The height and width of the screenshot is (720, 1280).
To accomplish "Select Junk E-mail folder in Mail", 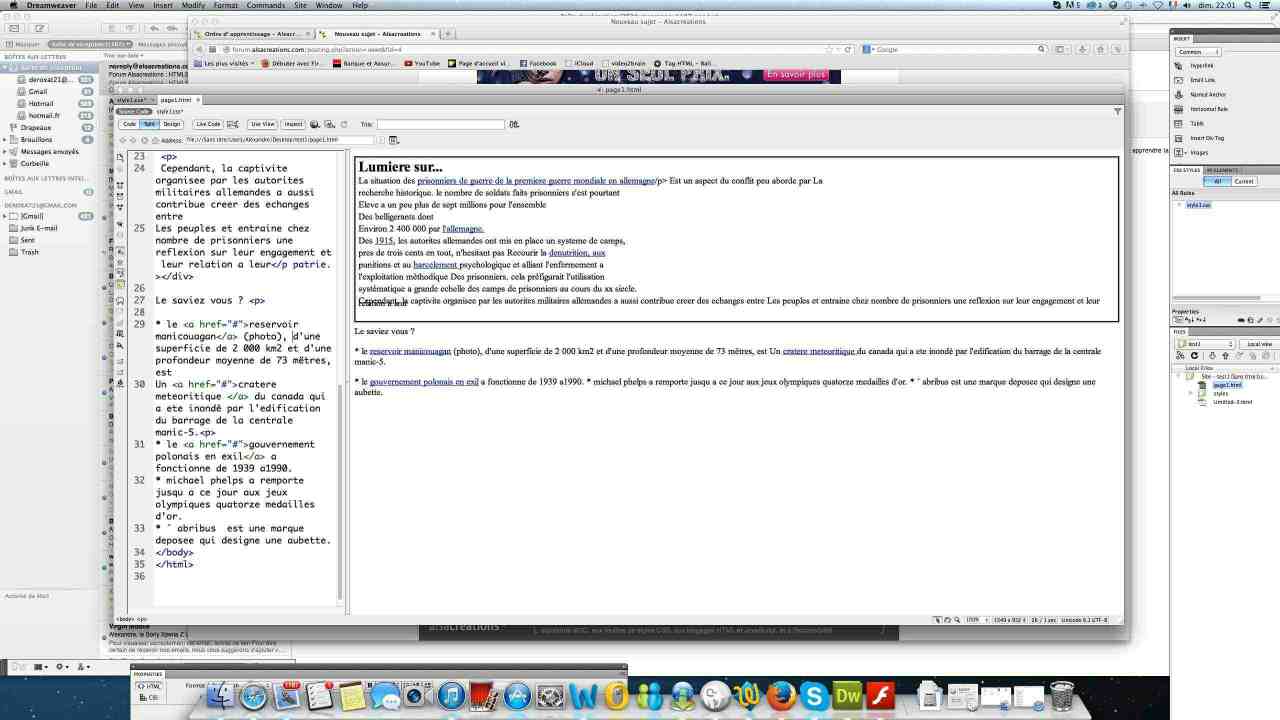I will [x=39, y=228].
